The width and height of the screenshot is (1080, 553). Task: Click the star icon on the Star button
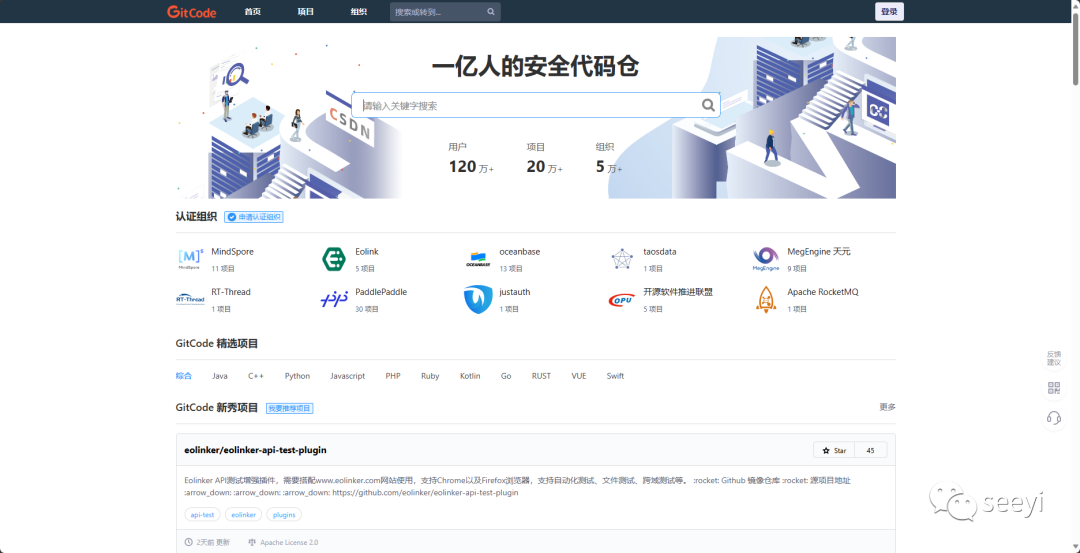(826, 450)
